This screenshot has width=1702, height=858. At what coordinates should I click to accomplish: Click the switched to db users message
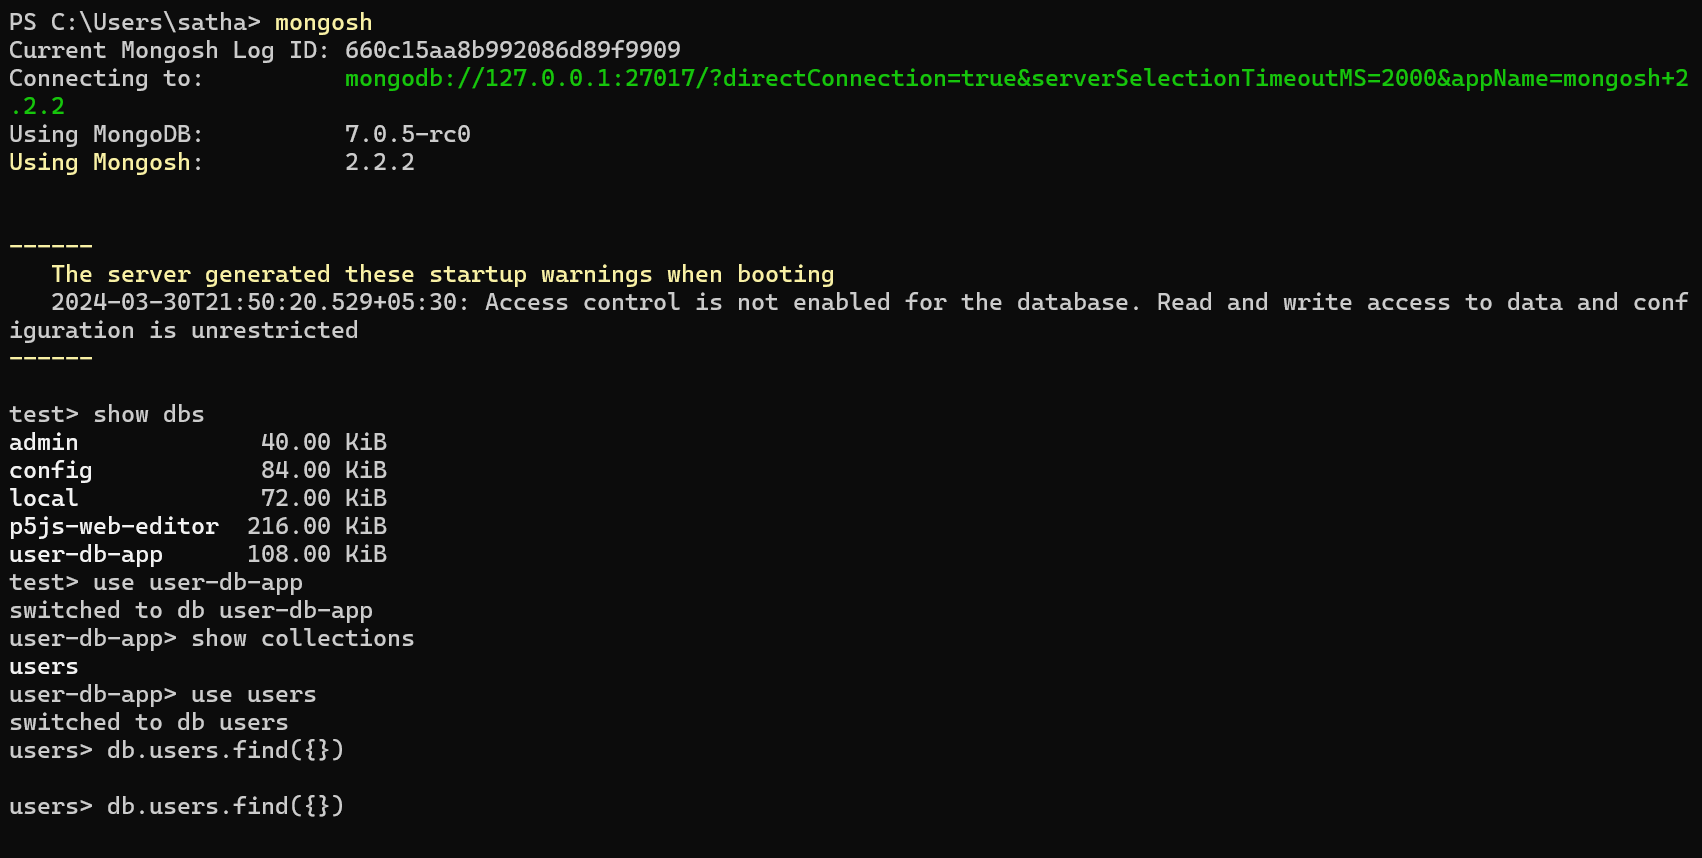coord(148,723)
